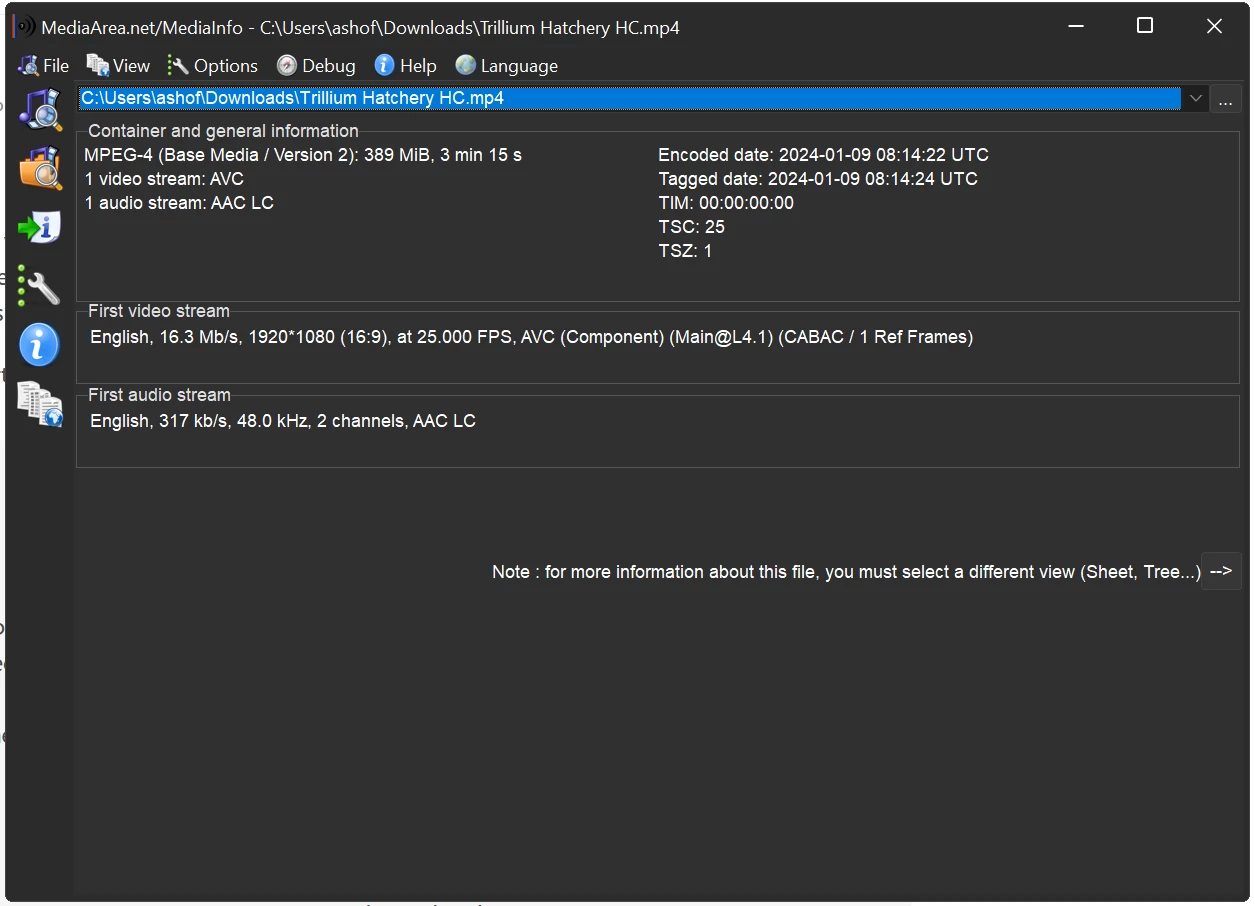Open the Language menu
Image resolution: width=1255 pixels, height=906 pixels.
coord(506,66)
